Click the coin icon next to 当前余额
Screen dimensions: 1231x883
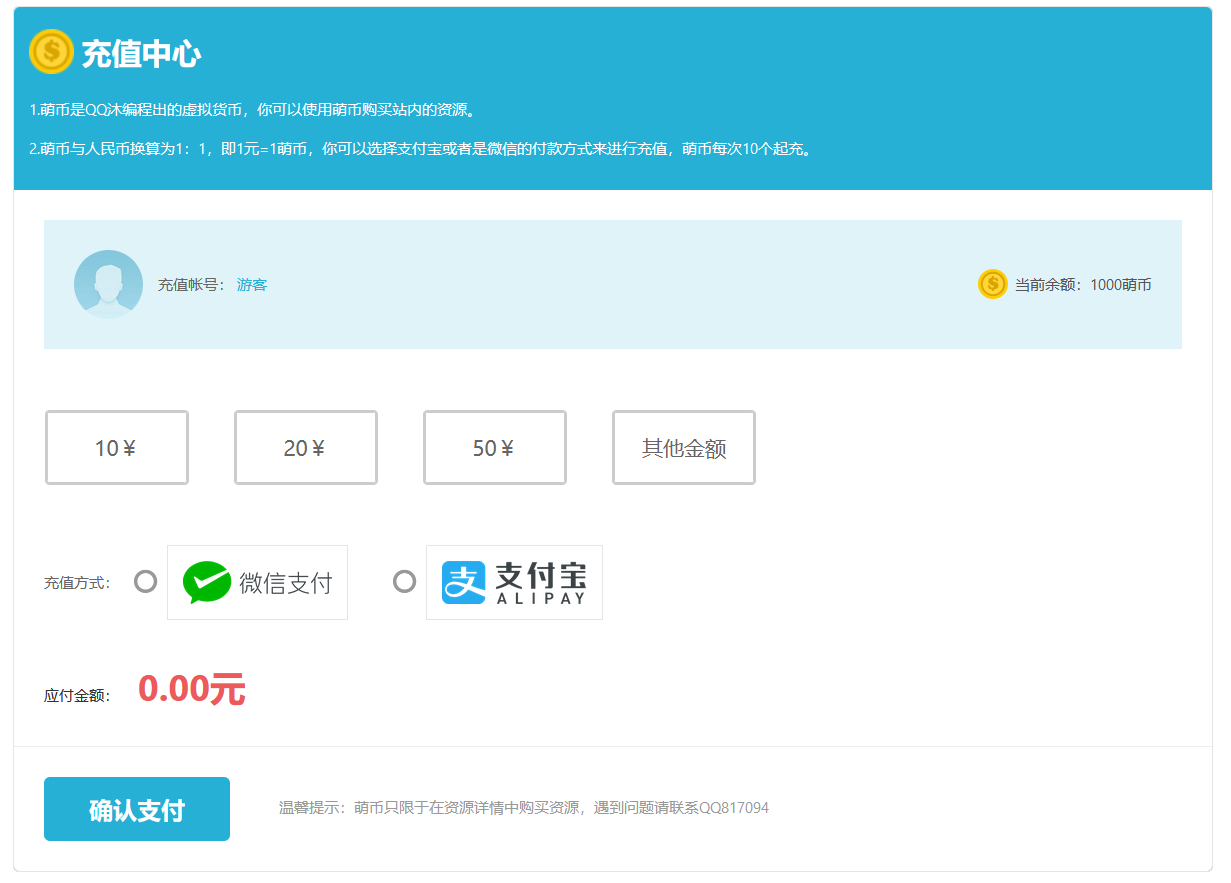pyautogui.click(x=991, y=284)
